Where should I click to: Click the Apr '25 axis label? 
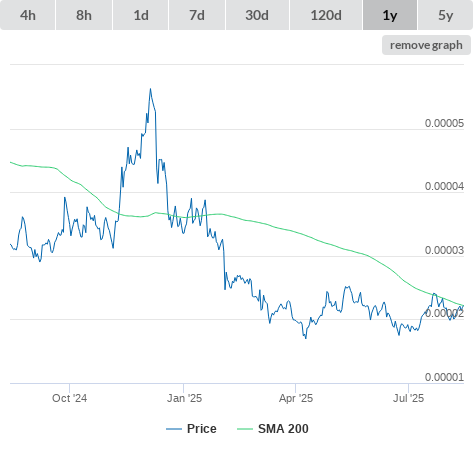(296, 398)
